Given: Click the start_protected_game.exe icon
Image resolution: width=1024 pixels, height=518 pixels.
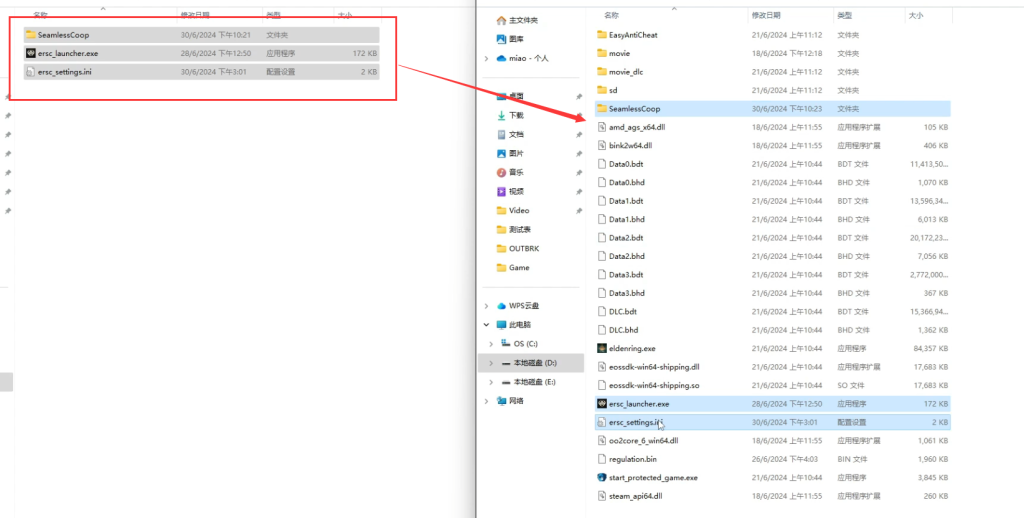Looking at the screenshot, I should 602,478.
